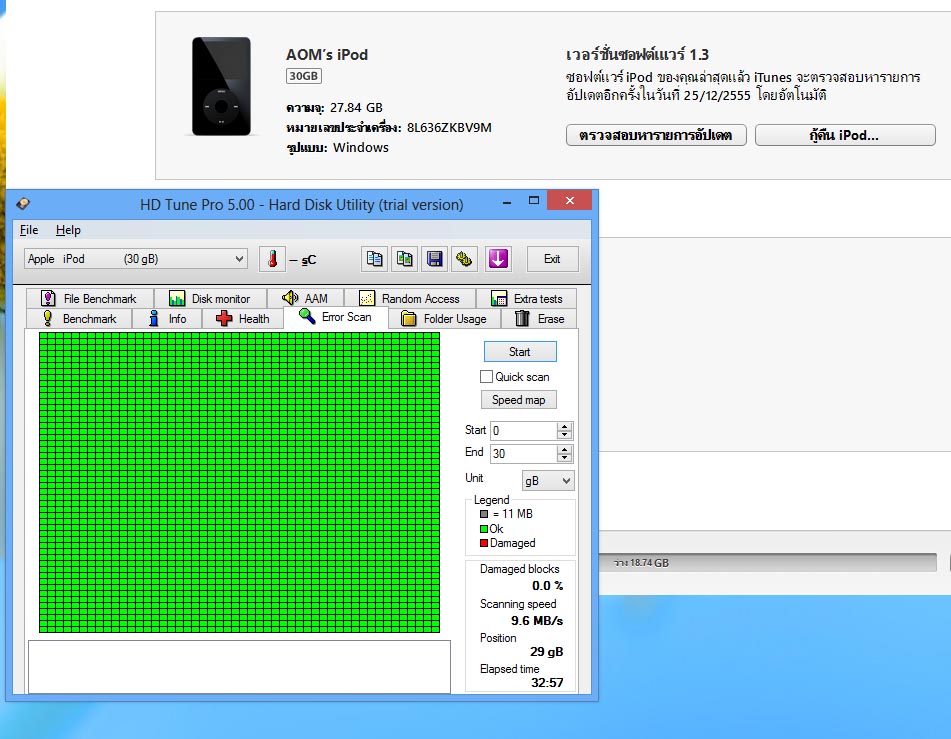Click the floppy disk save screenshot icon
The image size is (951, 739).
click(x=435, y=259)
